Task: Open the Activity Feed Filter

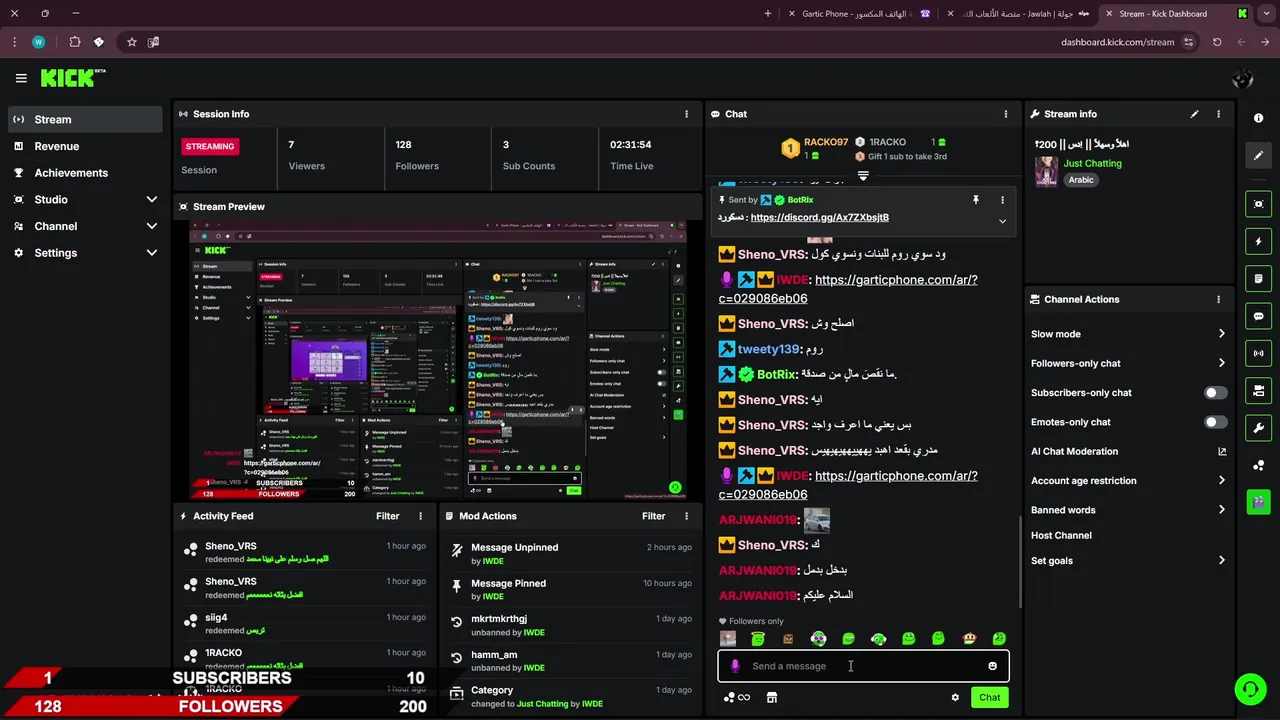Action: tap(387, 516)
